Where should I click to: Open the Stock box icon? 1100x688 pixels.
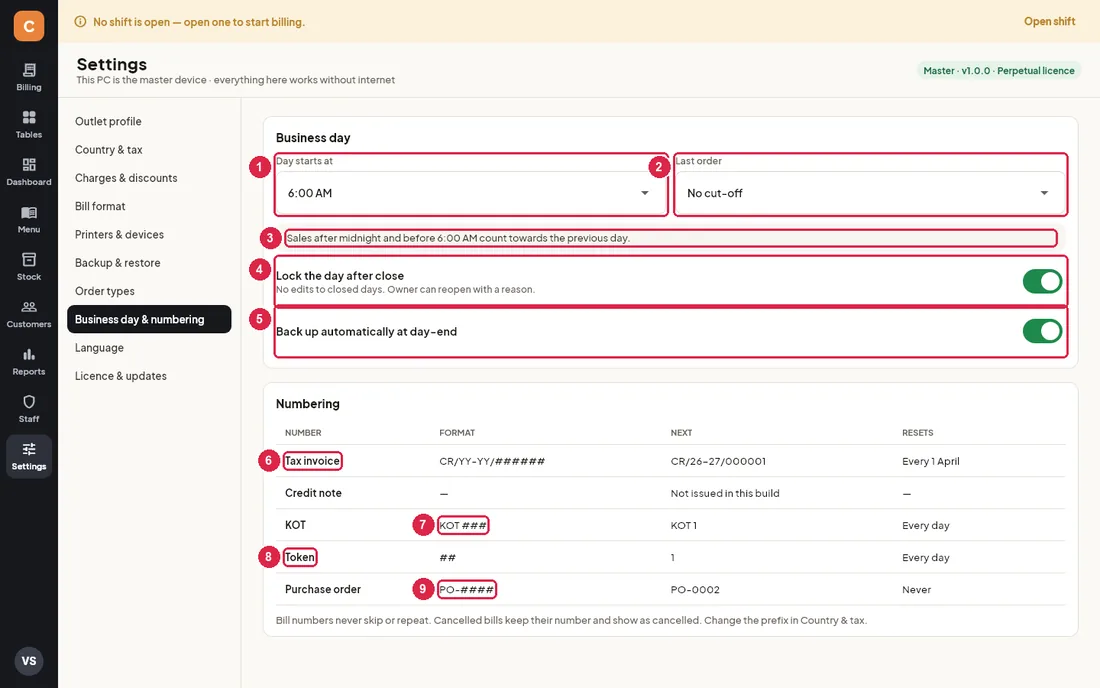[x=29, y=259]
